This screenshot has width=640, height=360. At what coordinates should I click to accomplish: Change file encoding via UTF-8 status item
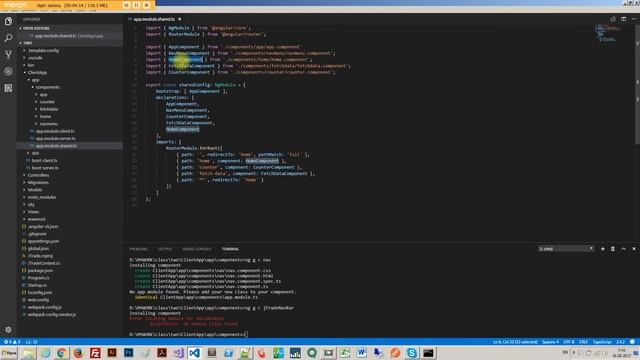569,342
